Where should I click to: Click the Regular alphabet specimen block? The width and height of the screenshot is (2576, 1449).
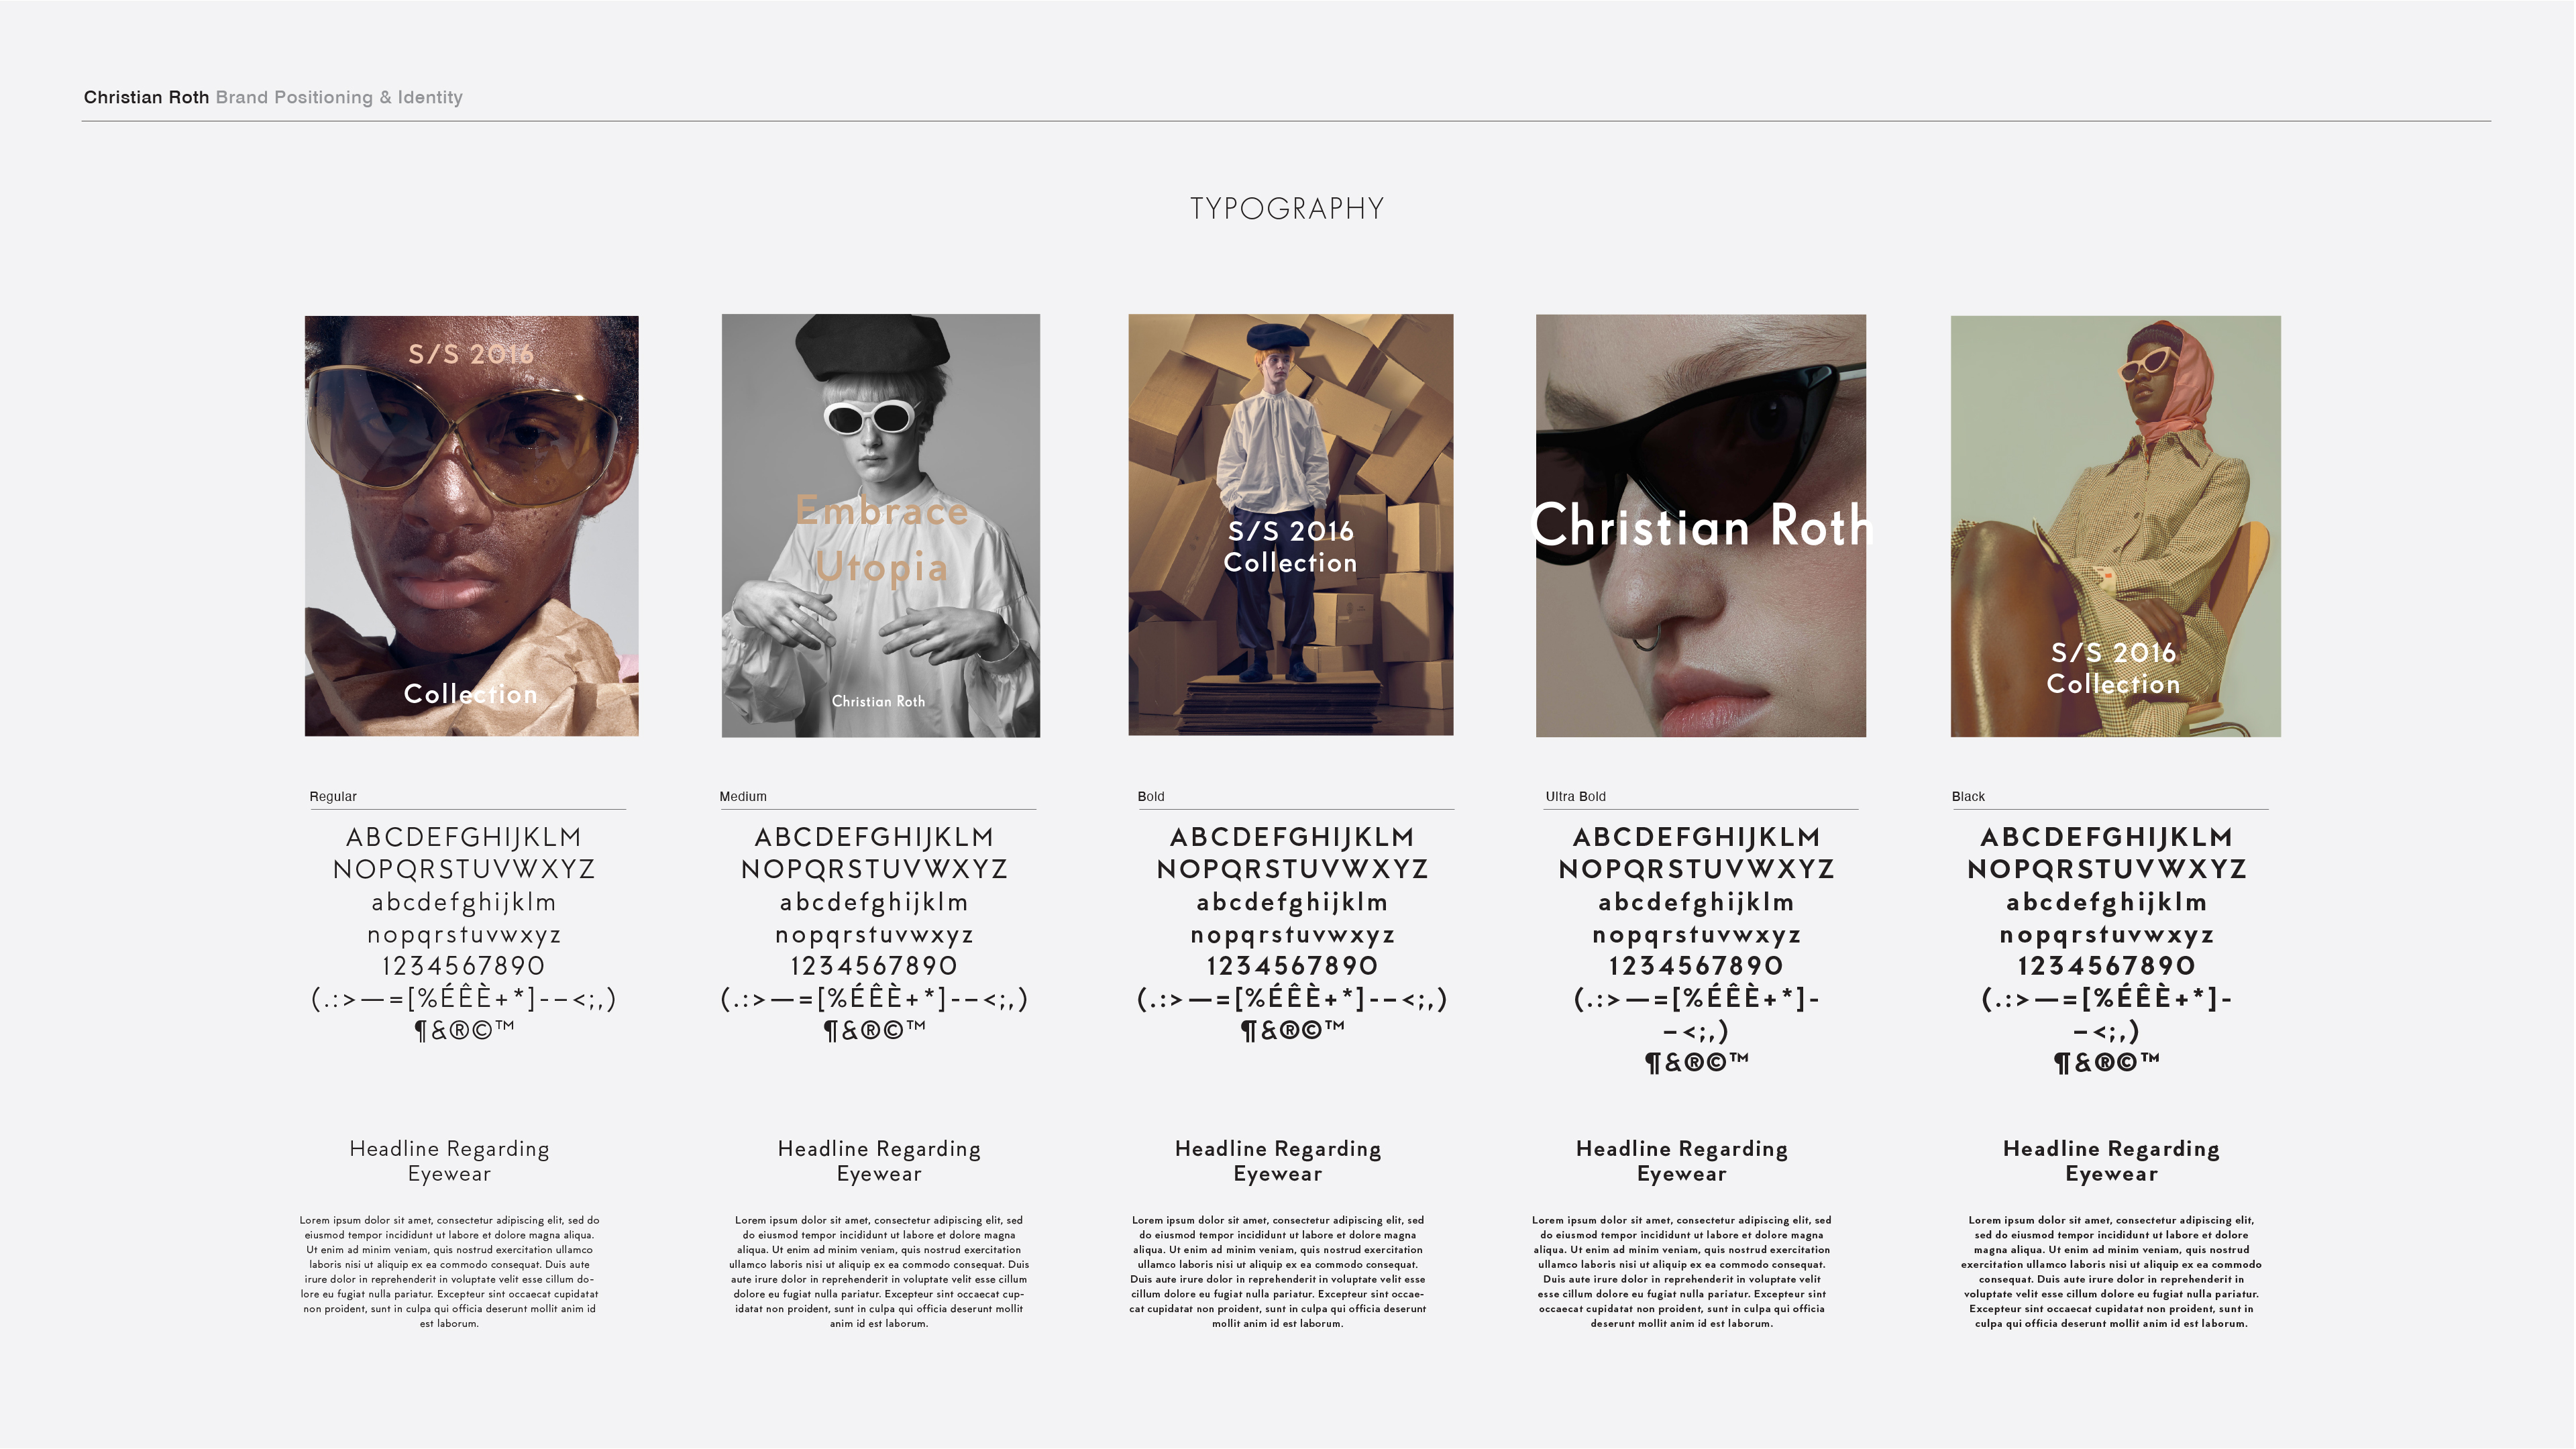point(464,933)
